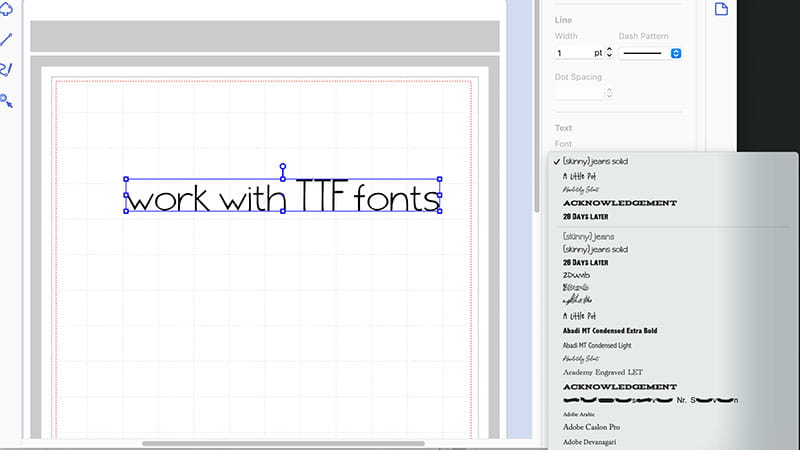The image size is (800, 450).
Task: Click the Dot Spacing stepper
Action: [x=608, y=93]
